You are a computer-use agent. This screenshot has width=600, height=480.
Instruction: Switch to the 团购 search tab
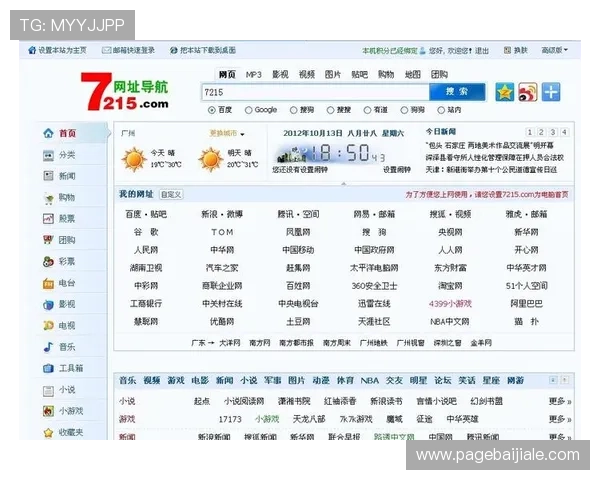[439, 74]
